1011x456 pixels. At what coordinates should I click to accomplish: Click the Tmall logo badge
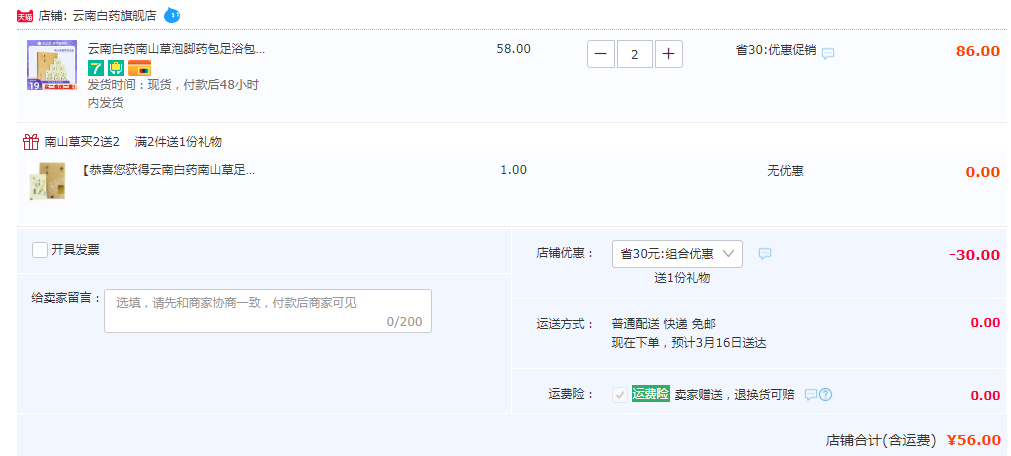[x=25, y=16]
